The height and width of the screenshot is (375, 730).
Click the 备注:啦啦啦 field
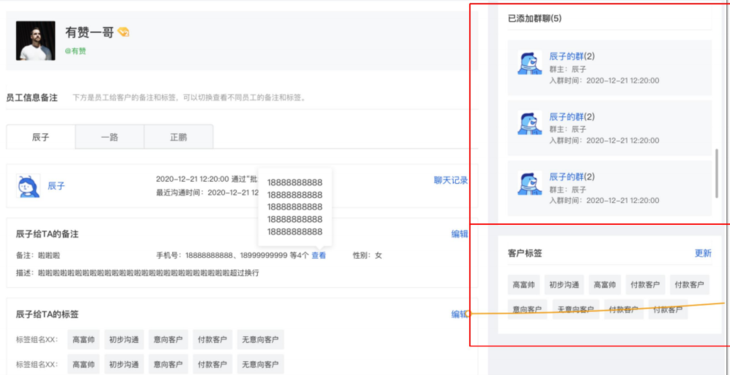click(x=38, y=255)
